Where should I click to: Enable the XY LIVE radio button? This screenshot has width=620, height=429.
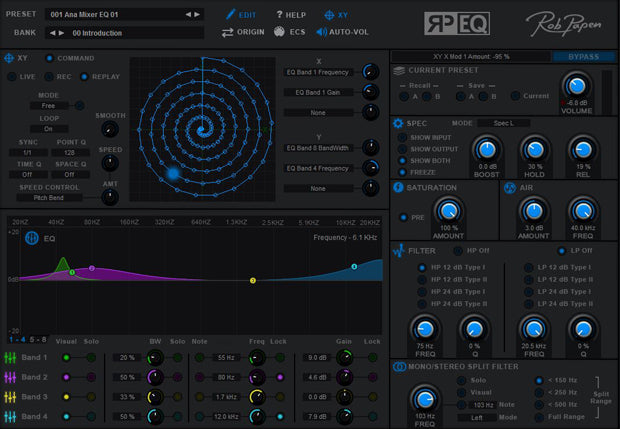pyautogui.click(x=12, y=77)
